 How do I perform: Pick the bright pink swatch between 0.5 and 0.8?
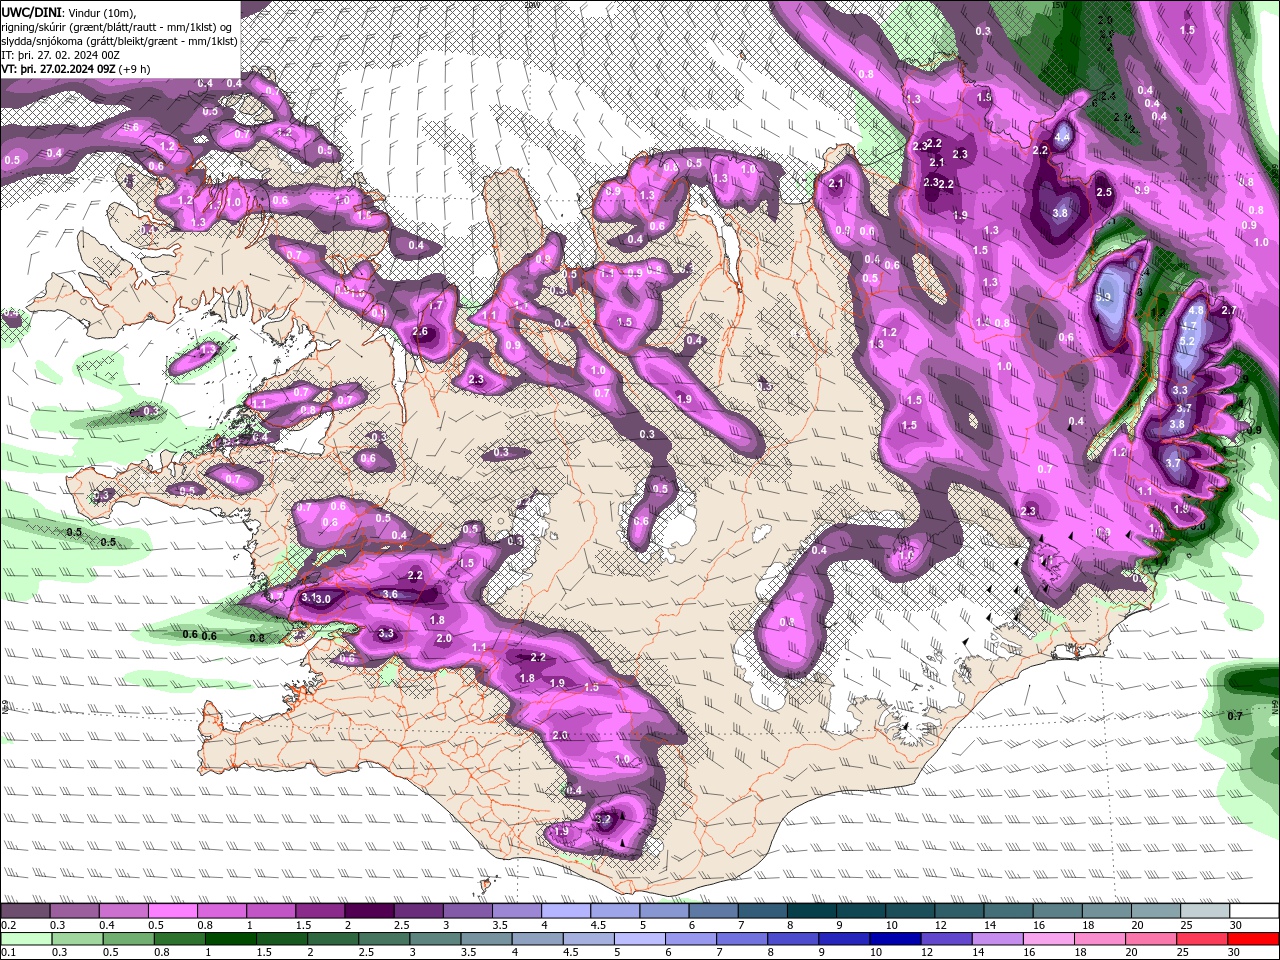click(x=172, y=910)
